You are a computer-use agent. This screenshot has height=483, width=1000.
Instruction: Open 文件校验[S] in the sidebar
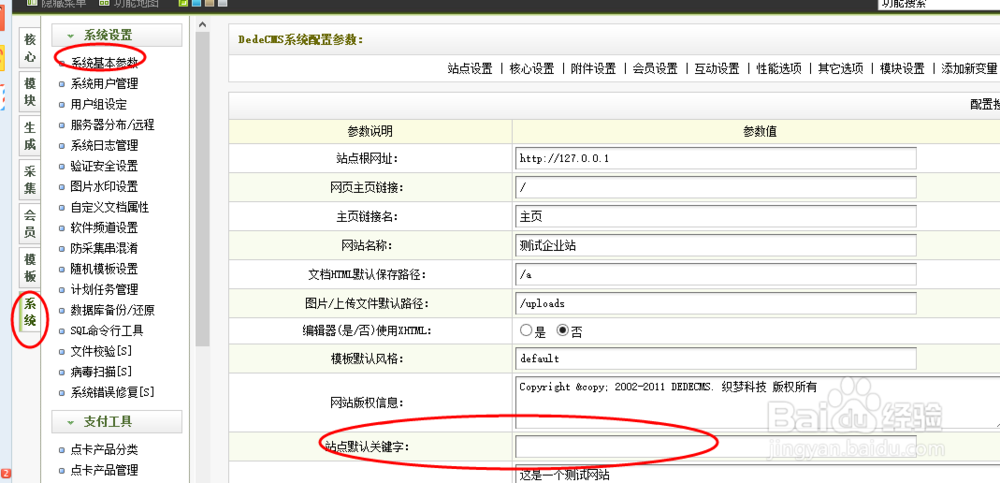coord(101,351)
